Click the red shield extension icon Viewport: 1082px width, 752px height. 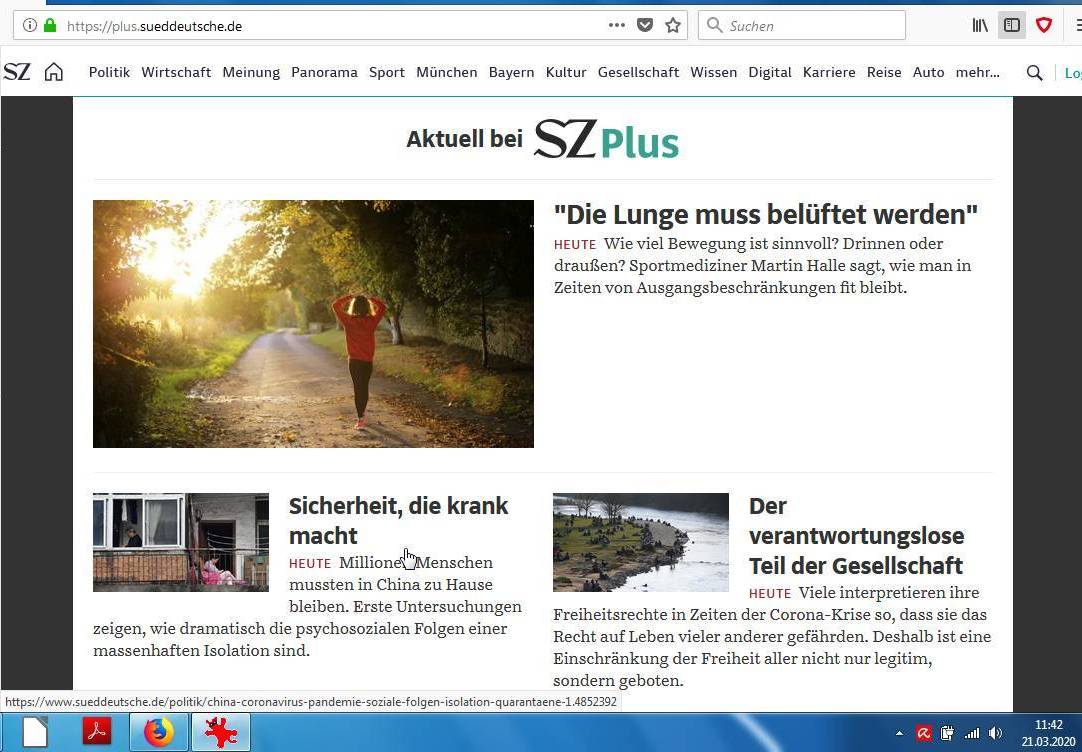click(x=1044, y=25)
